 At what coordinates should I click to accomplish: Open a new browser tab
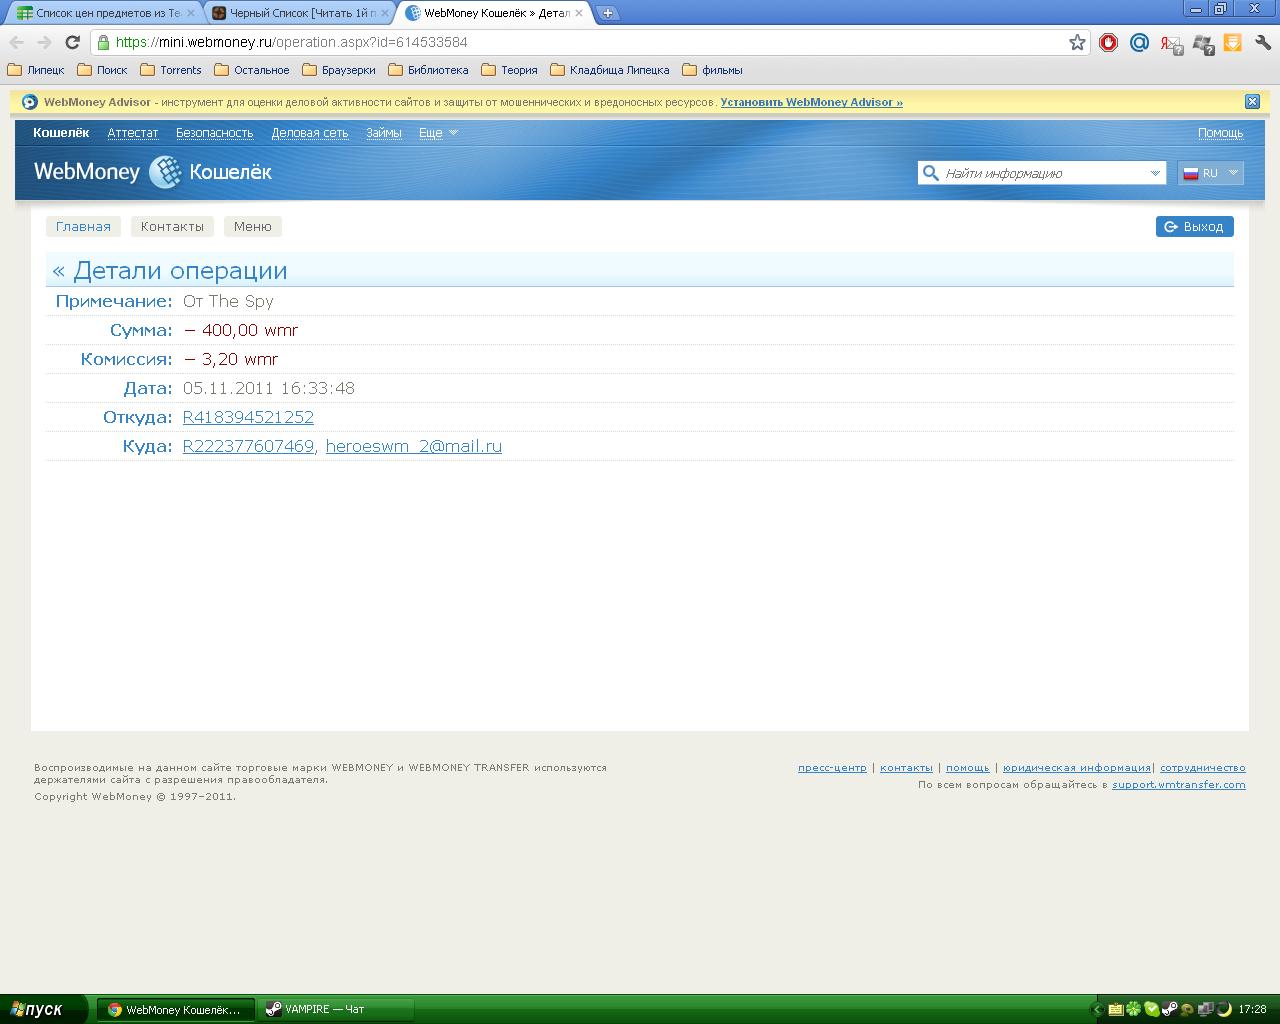(x=607, y=13)
